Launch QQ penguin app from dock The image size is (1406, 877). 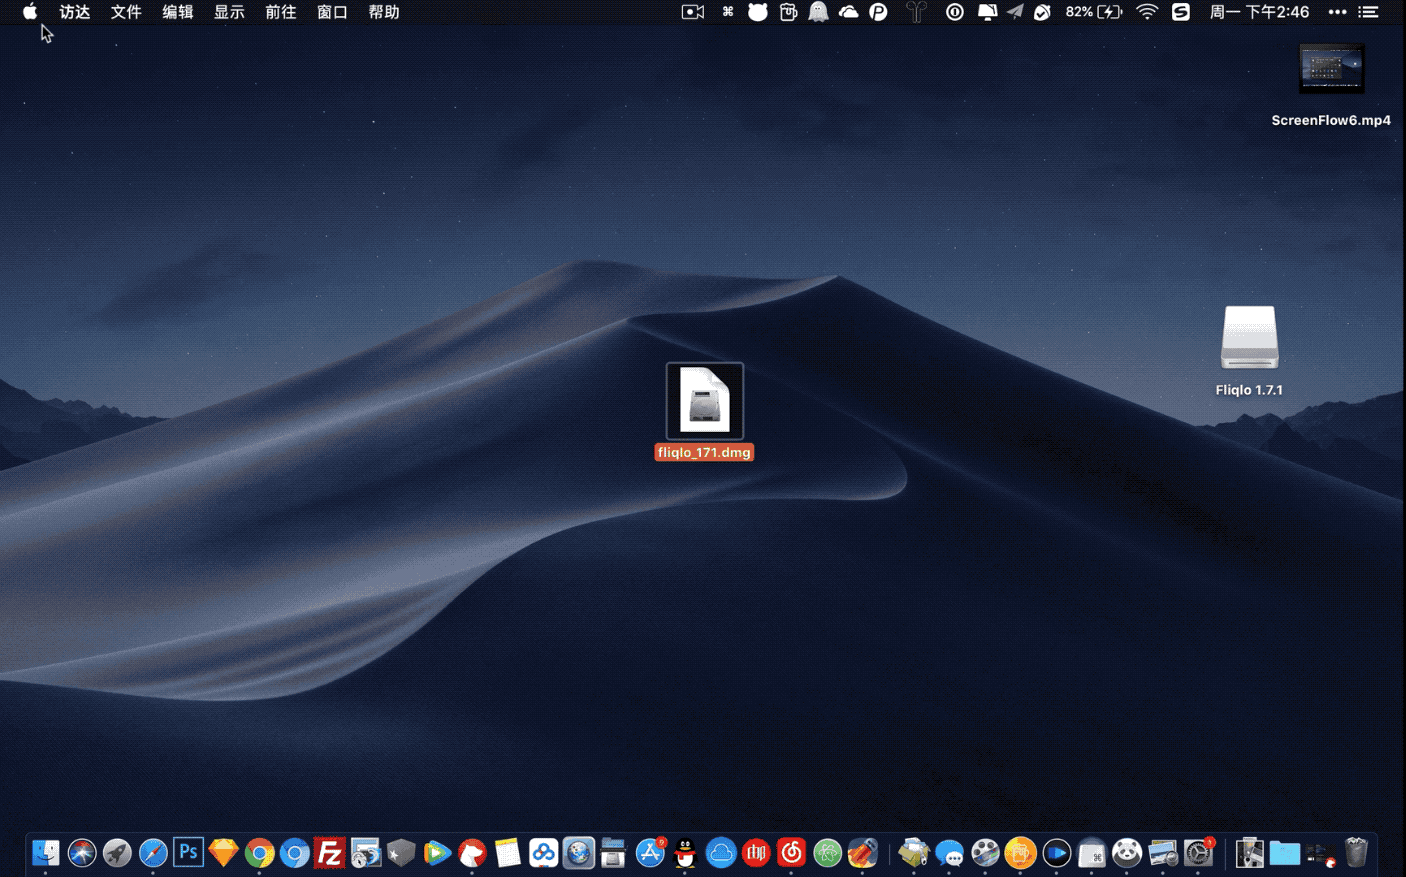point(685,853)
